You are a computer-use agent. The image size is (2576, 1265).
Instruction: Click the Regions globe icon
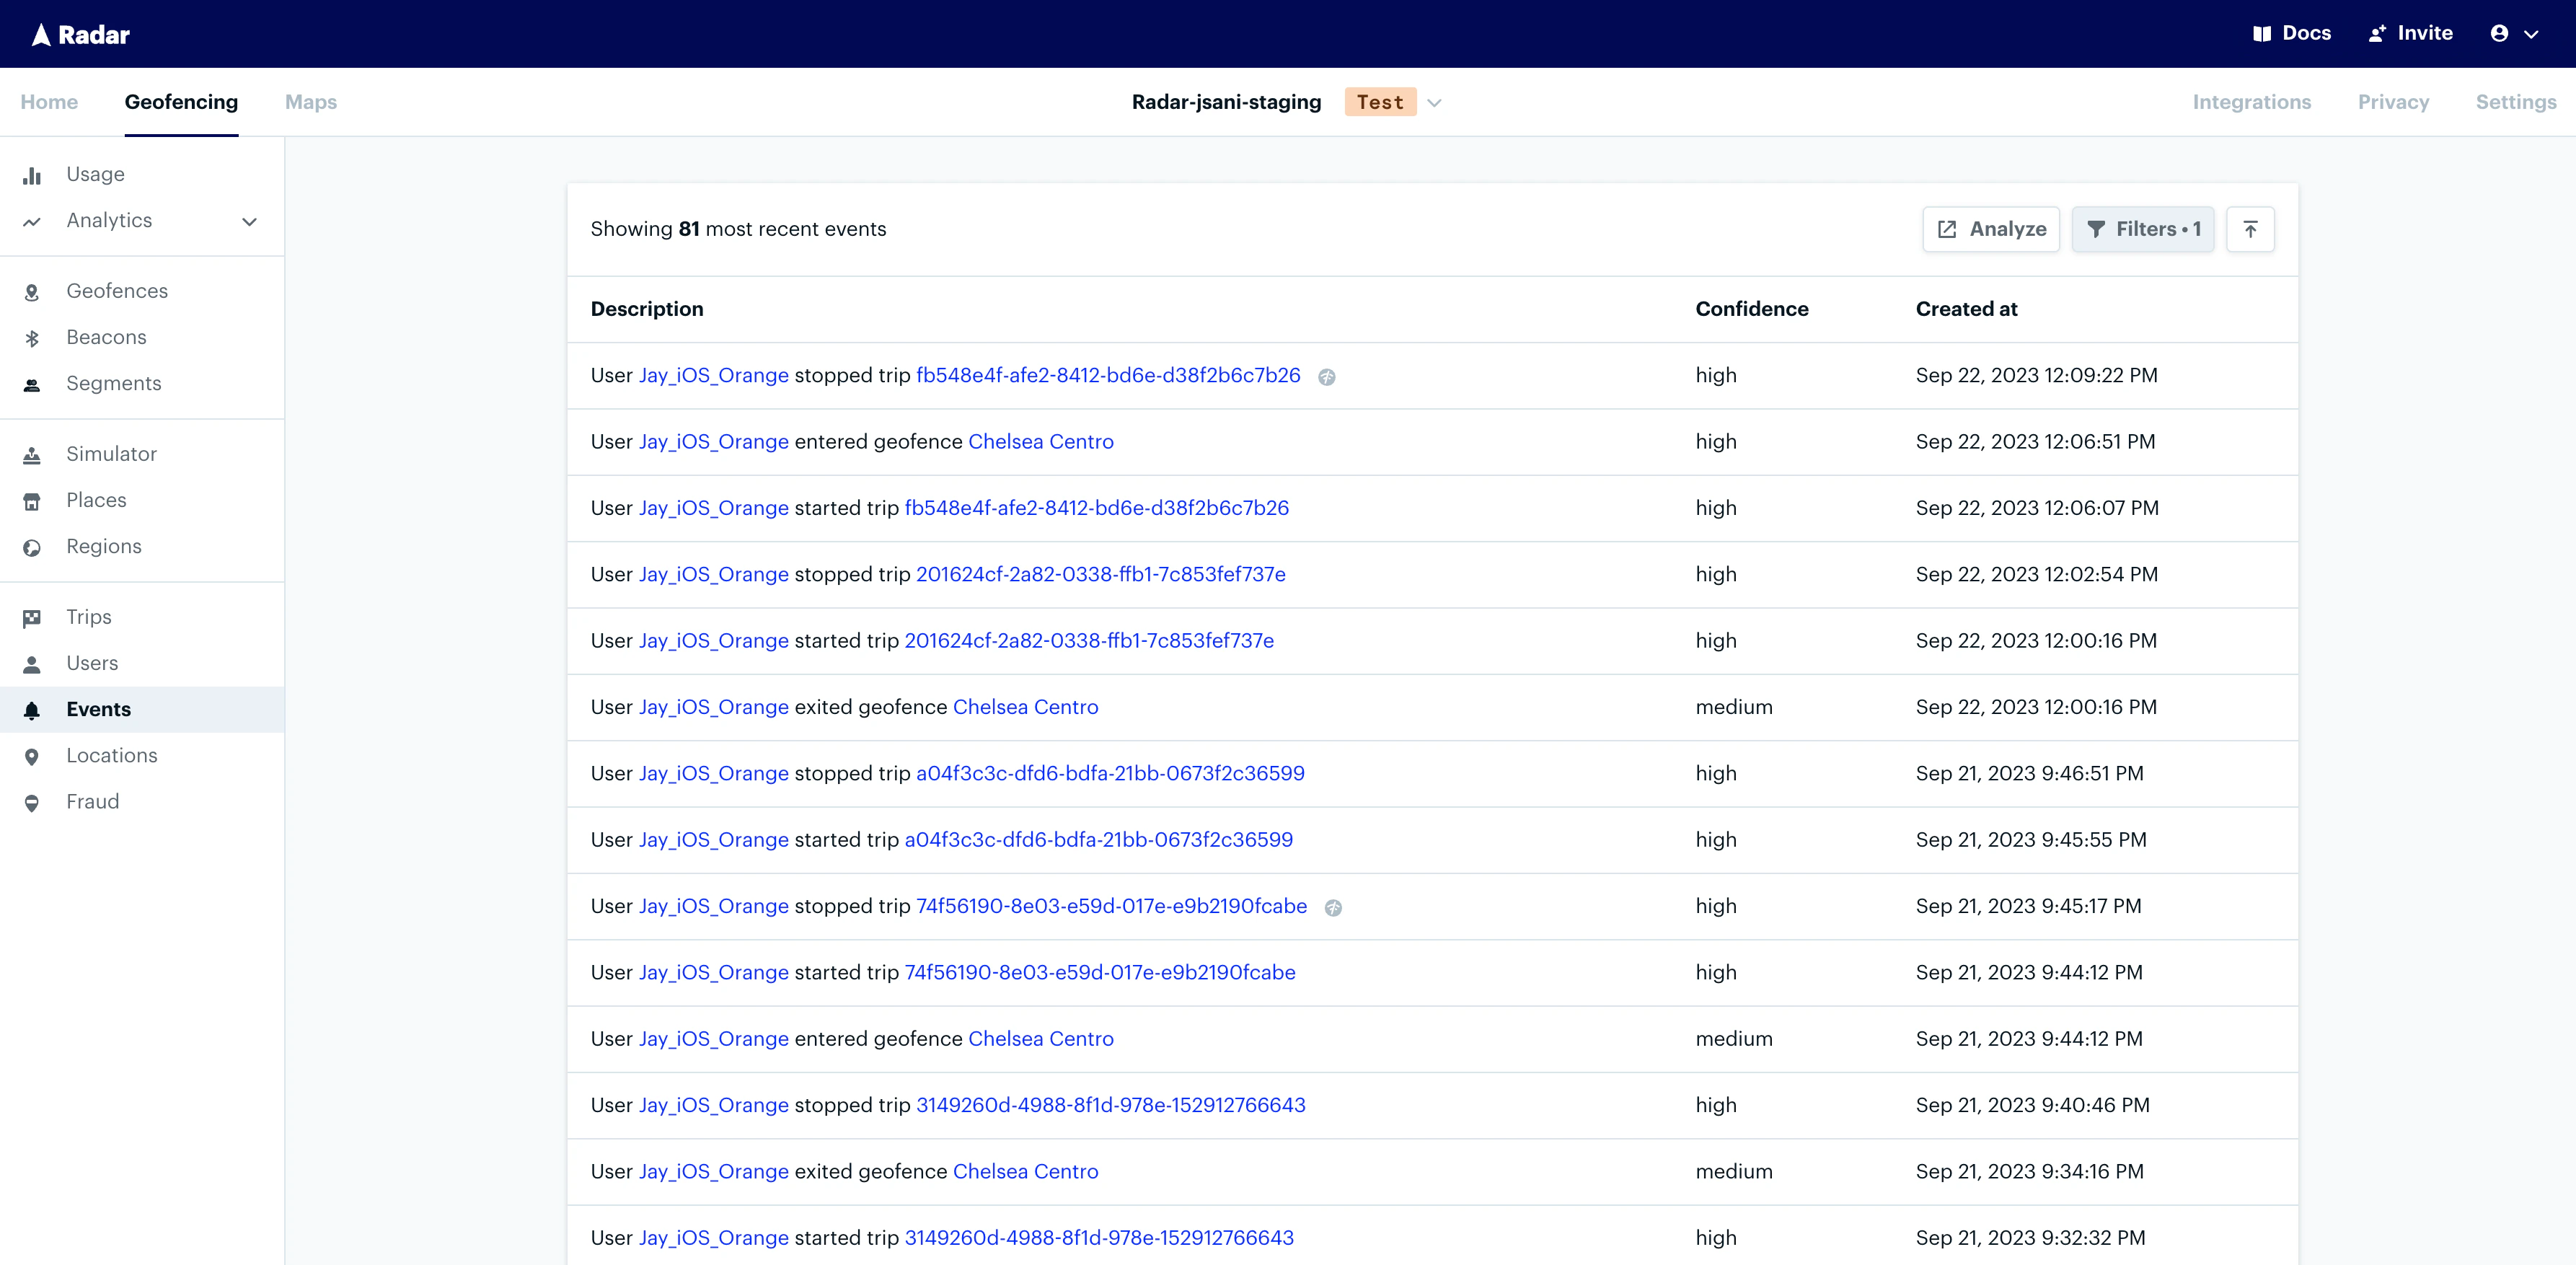click(32, 547)
